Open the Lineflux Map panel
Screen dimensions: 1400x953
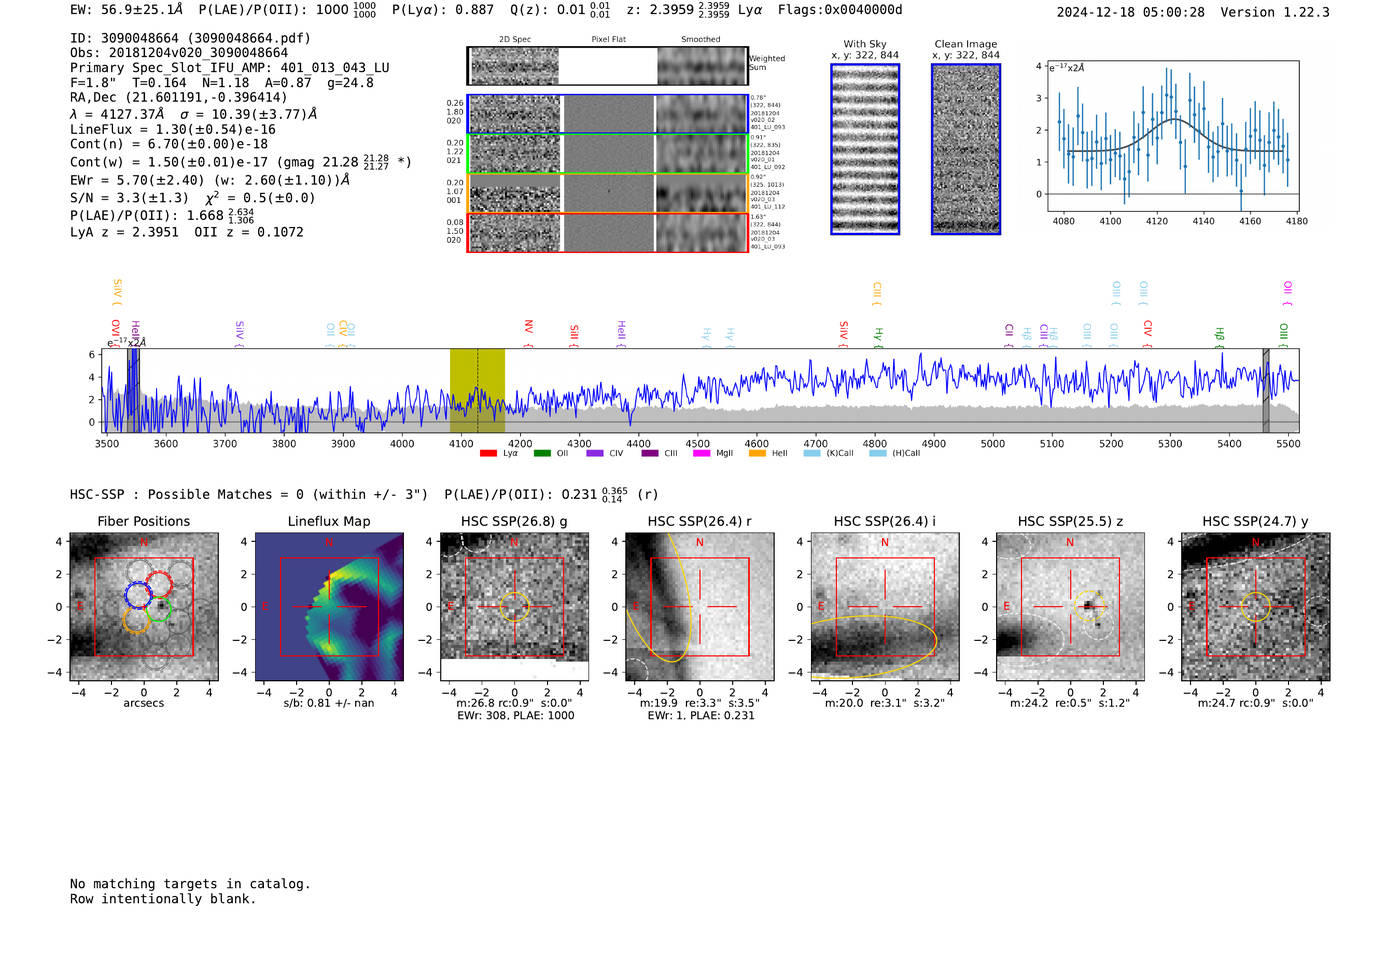[329, 607]
